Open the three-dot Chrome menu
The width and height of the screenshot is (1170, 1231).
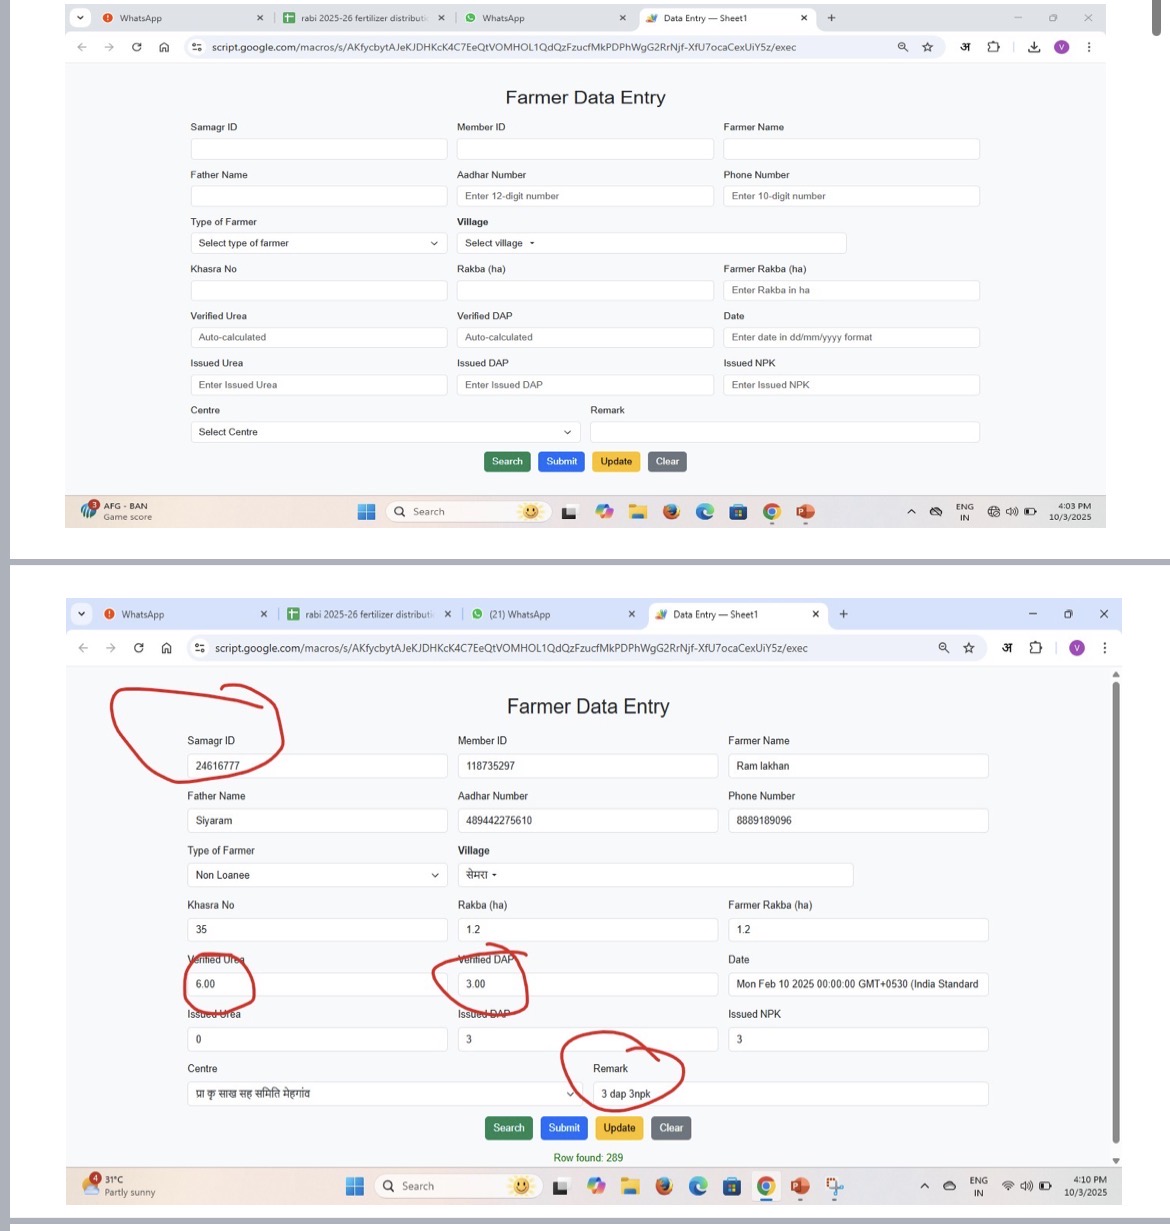(x=1089, y=47)
